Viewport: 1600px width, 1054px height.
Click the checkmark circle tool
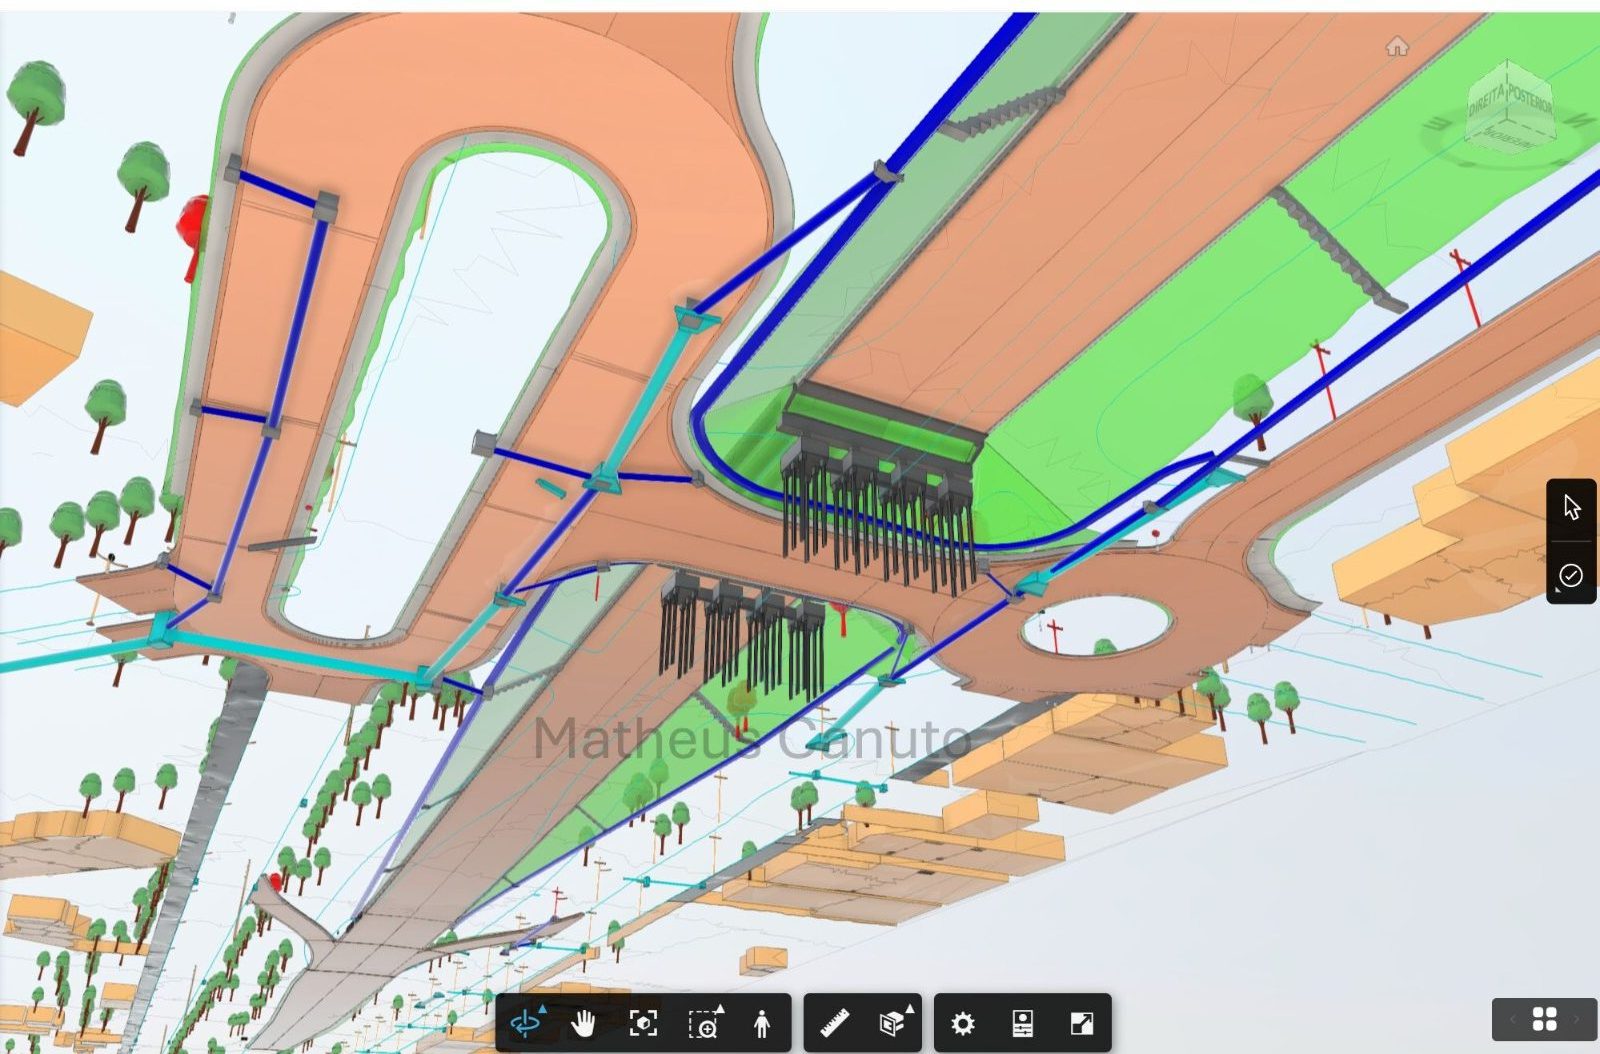pyautogui.click(x=1571, y=575)
